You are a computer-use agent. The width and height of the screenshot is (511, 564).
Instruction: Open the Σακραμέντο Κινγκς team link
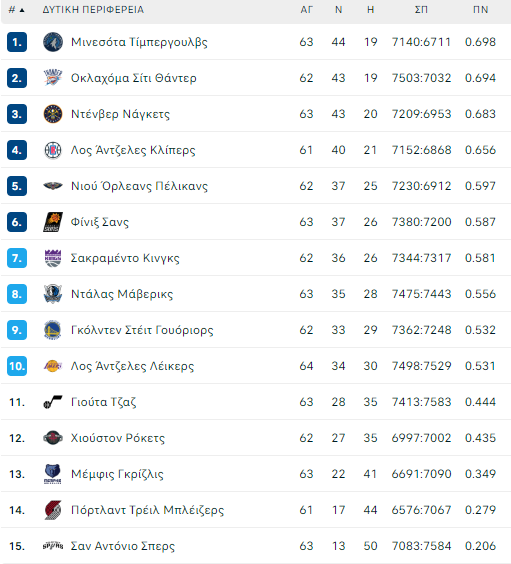click(125, 258)
